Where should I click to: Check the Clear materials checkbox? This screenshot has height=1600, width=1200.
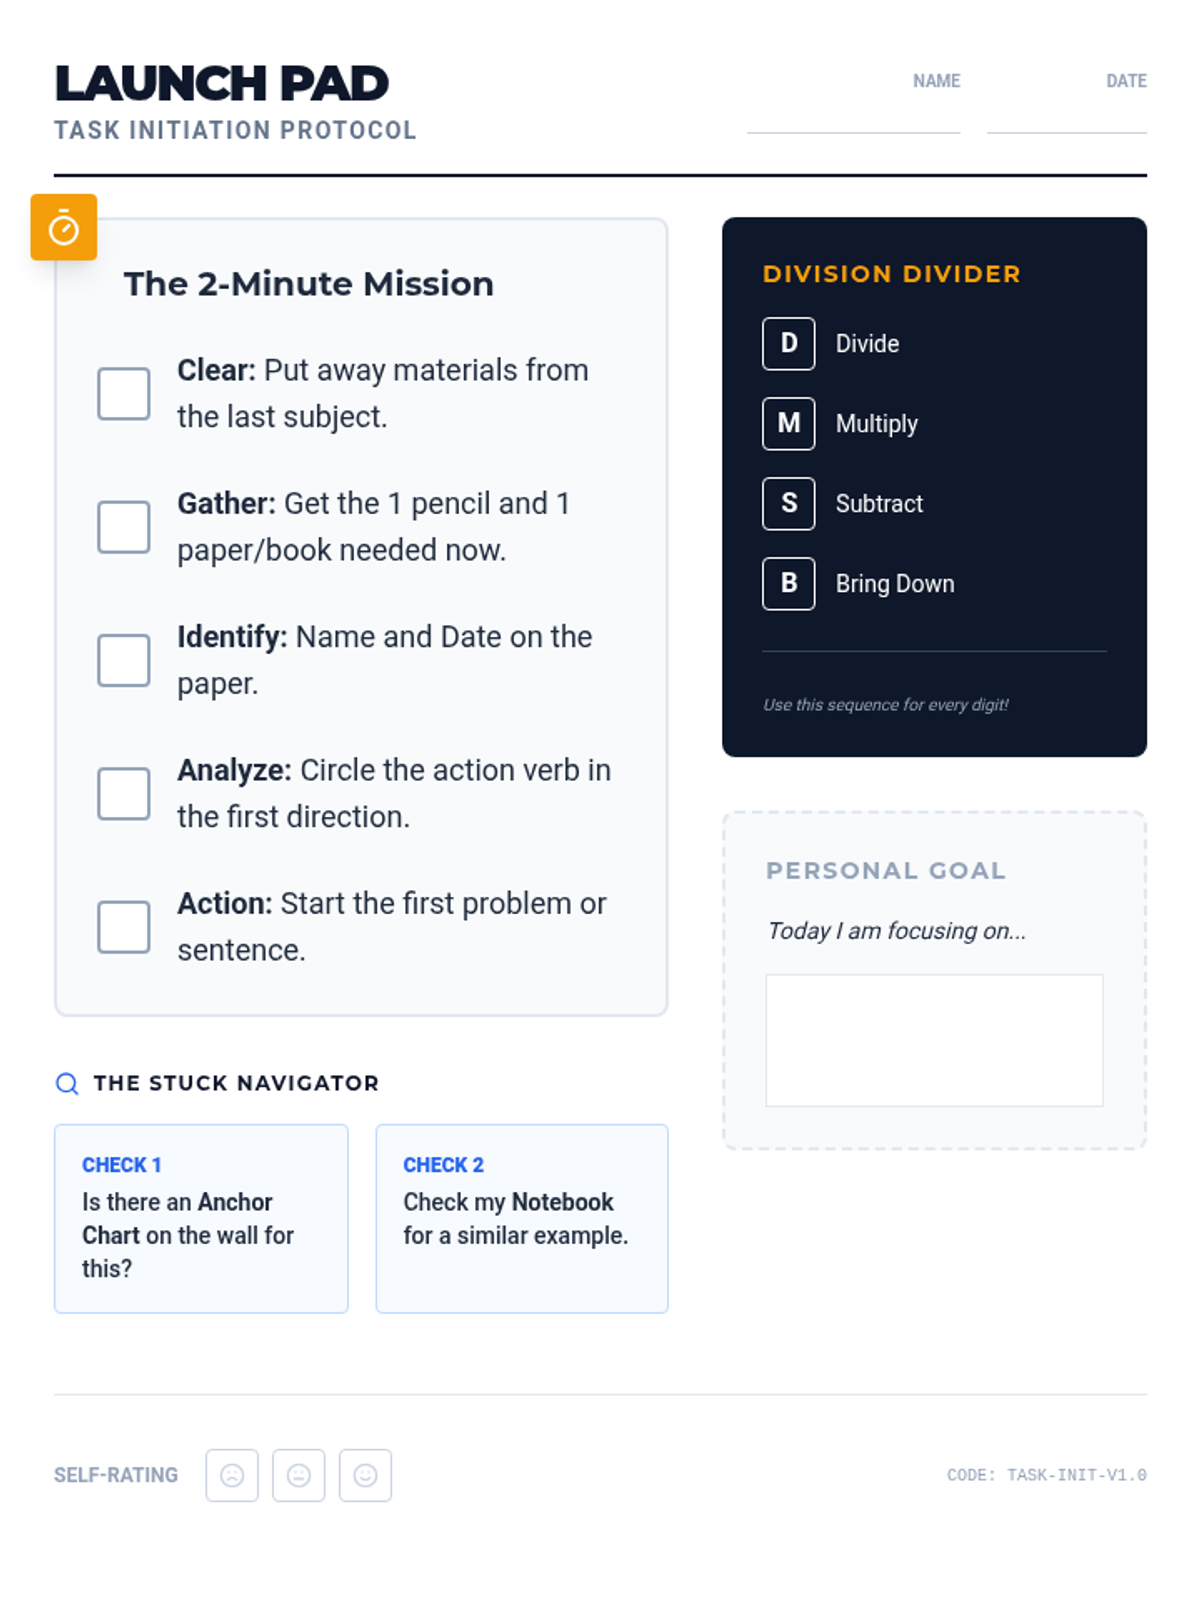[x=124, y=393]
